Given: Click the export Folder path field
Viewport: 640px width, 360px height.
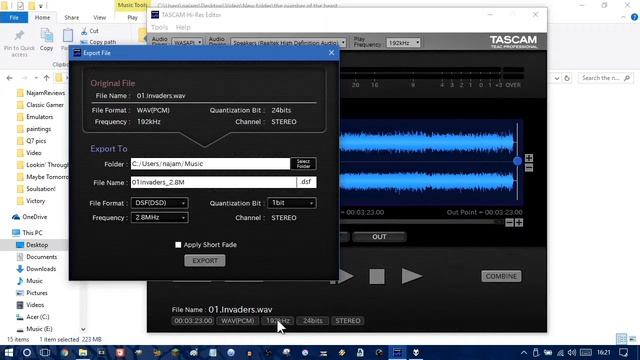Looking at the screenshot, I should (x=210, y=164).
